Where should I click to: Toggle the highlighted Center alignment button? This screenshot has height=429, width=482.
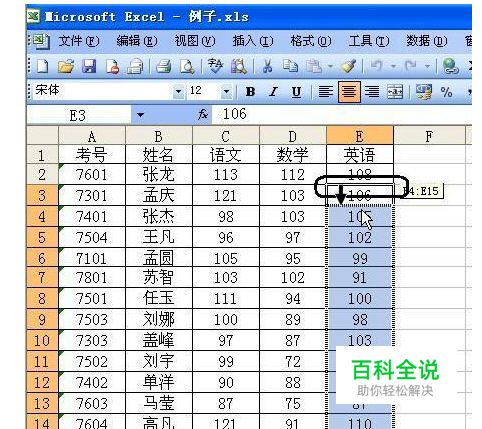(349, 91)
